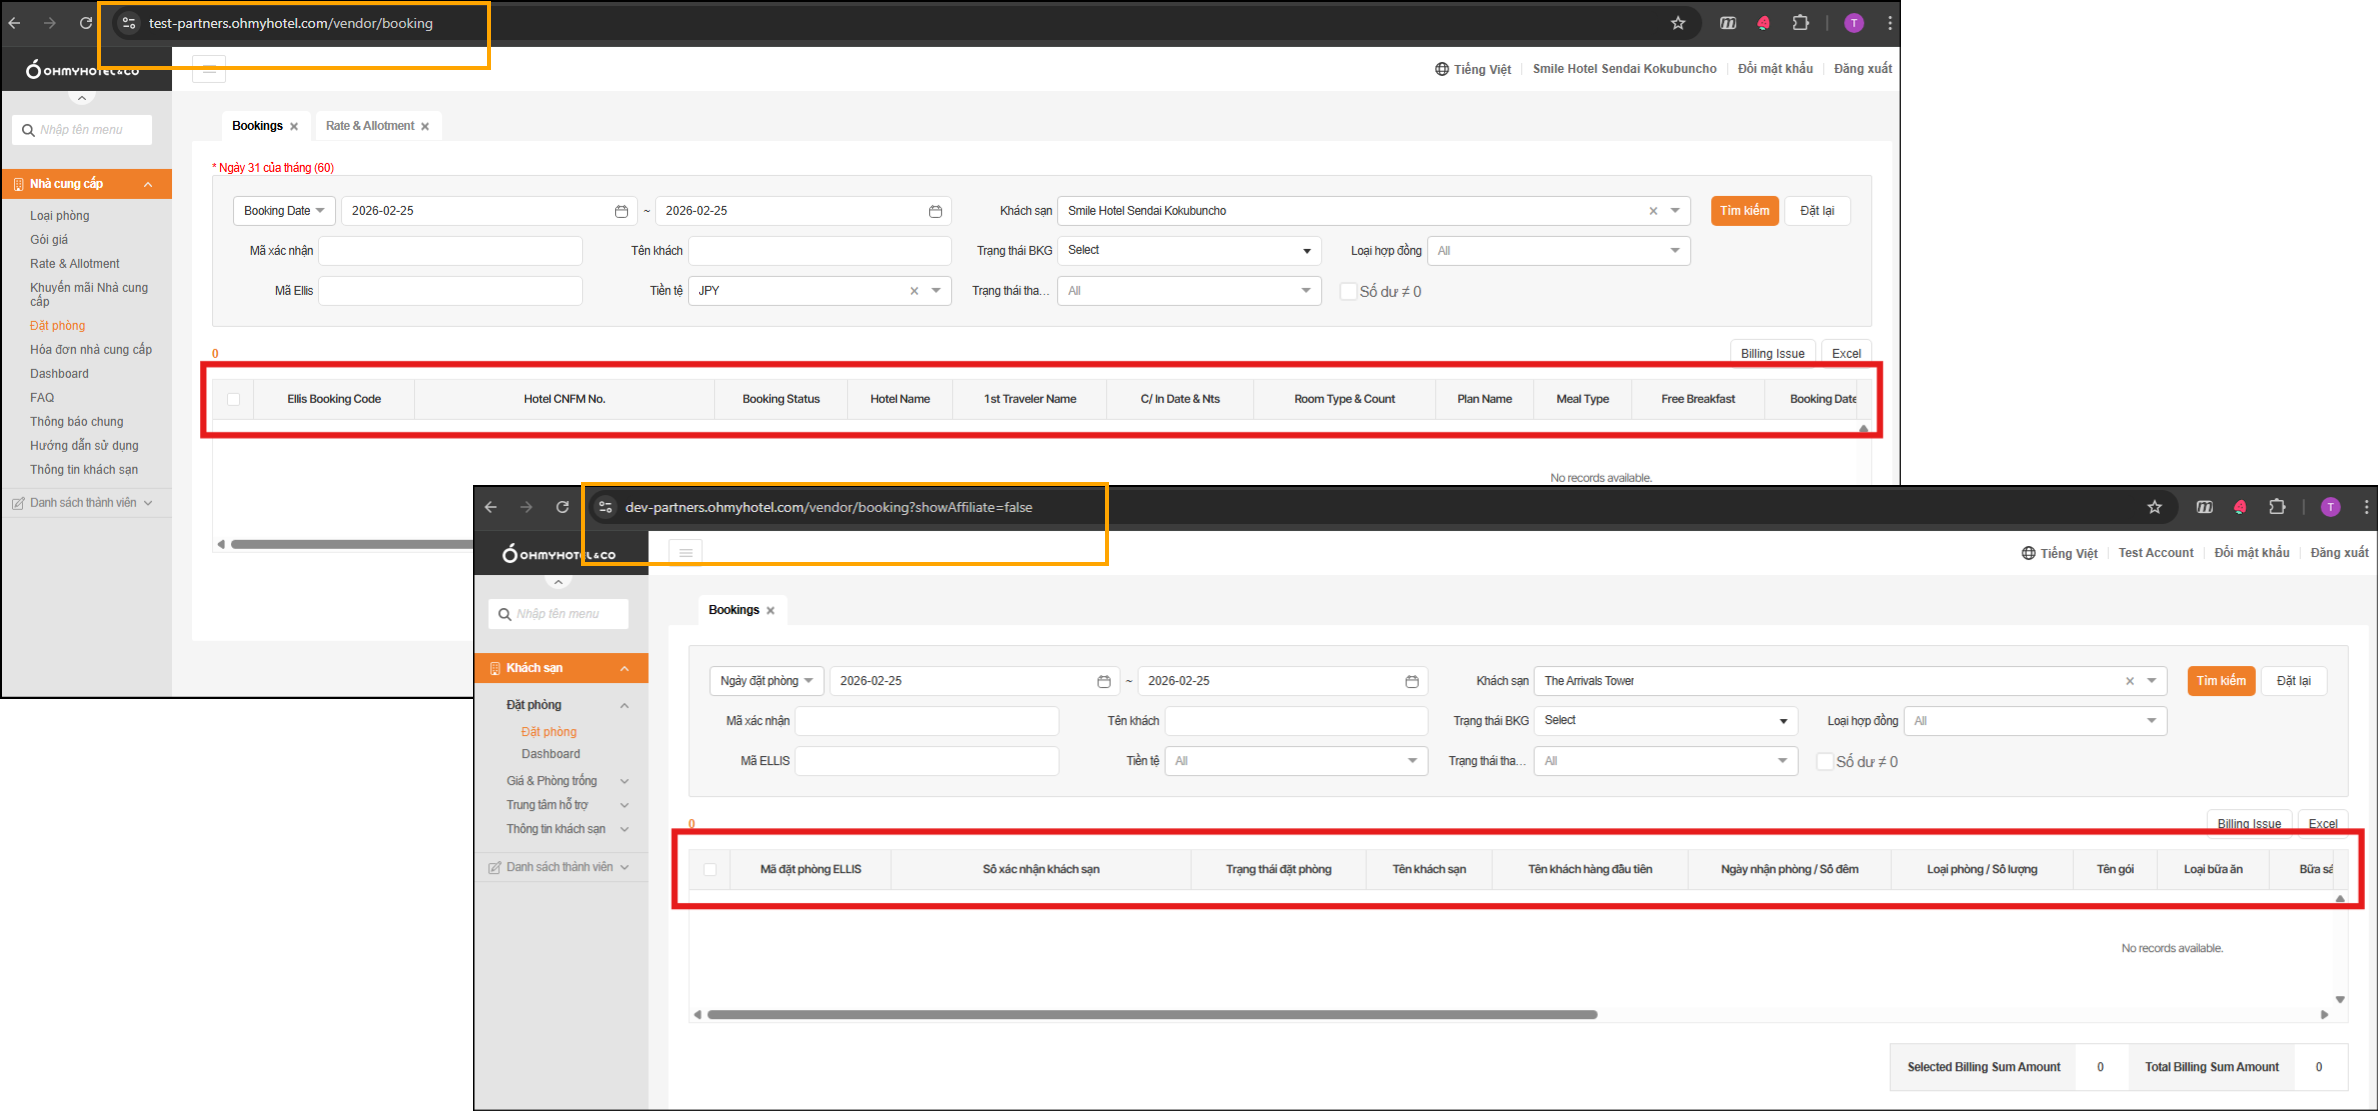Click the 'Mã xác nhận' input field in the top form
Viewport: 2378px width, 1111px height.
(450, 251)
